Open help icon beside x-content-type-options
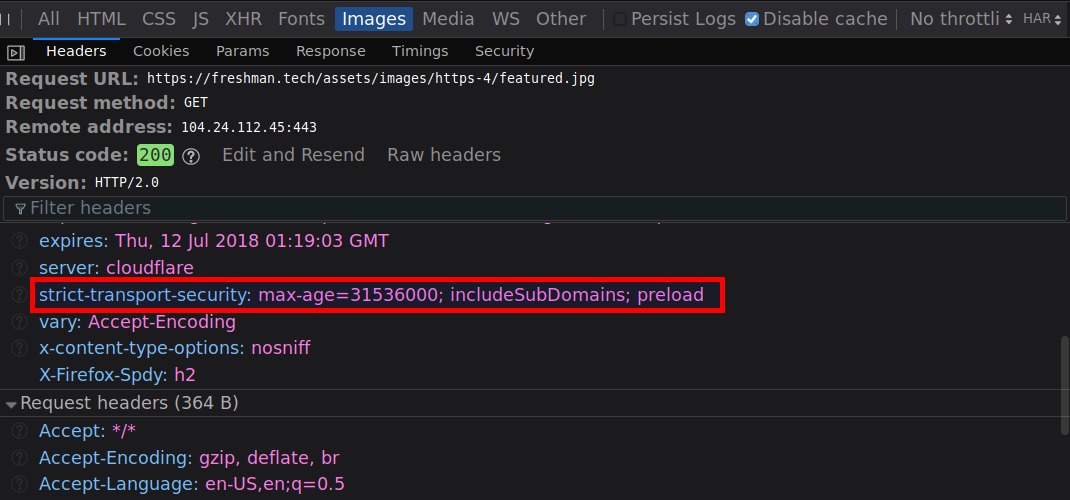This screenshot has width=1070, height=500. (x=19, y=349)
